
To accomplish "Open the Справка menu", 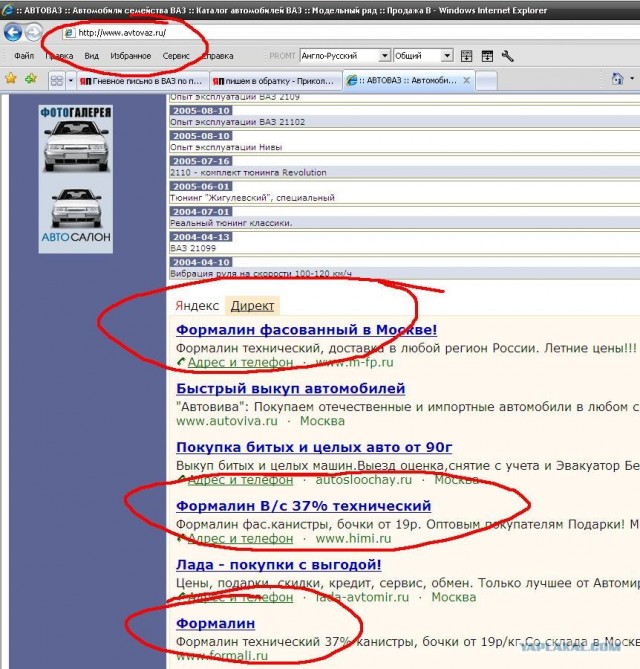I will (x=218, y=56).
